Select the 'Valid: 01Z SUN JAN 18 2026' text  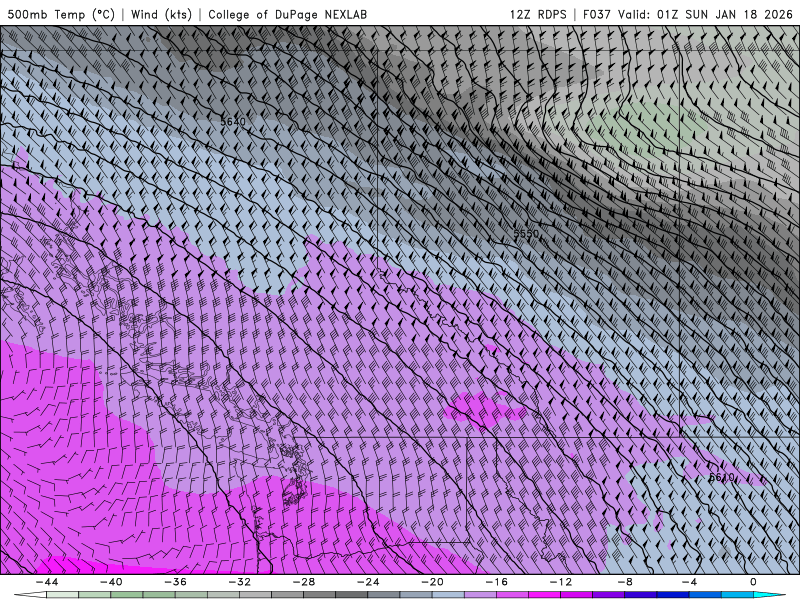705,14
